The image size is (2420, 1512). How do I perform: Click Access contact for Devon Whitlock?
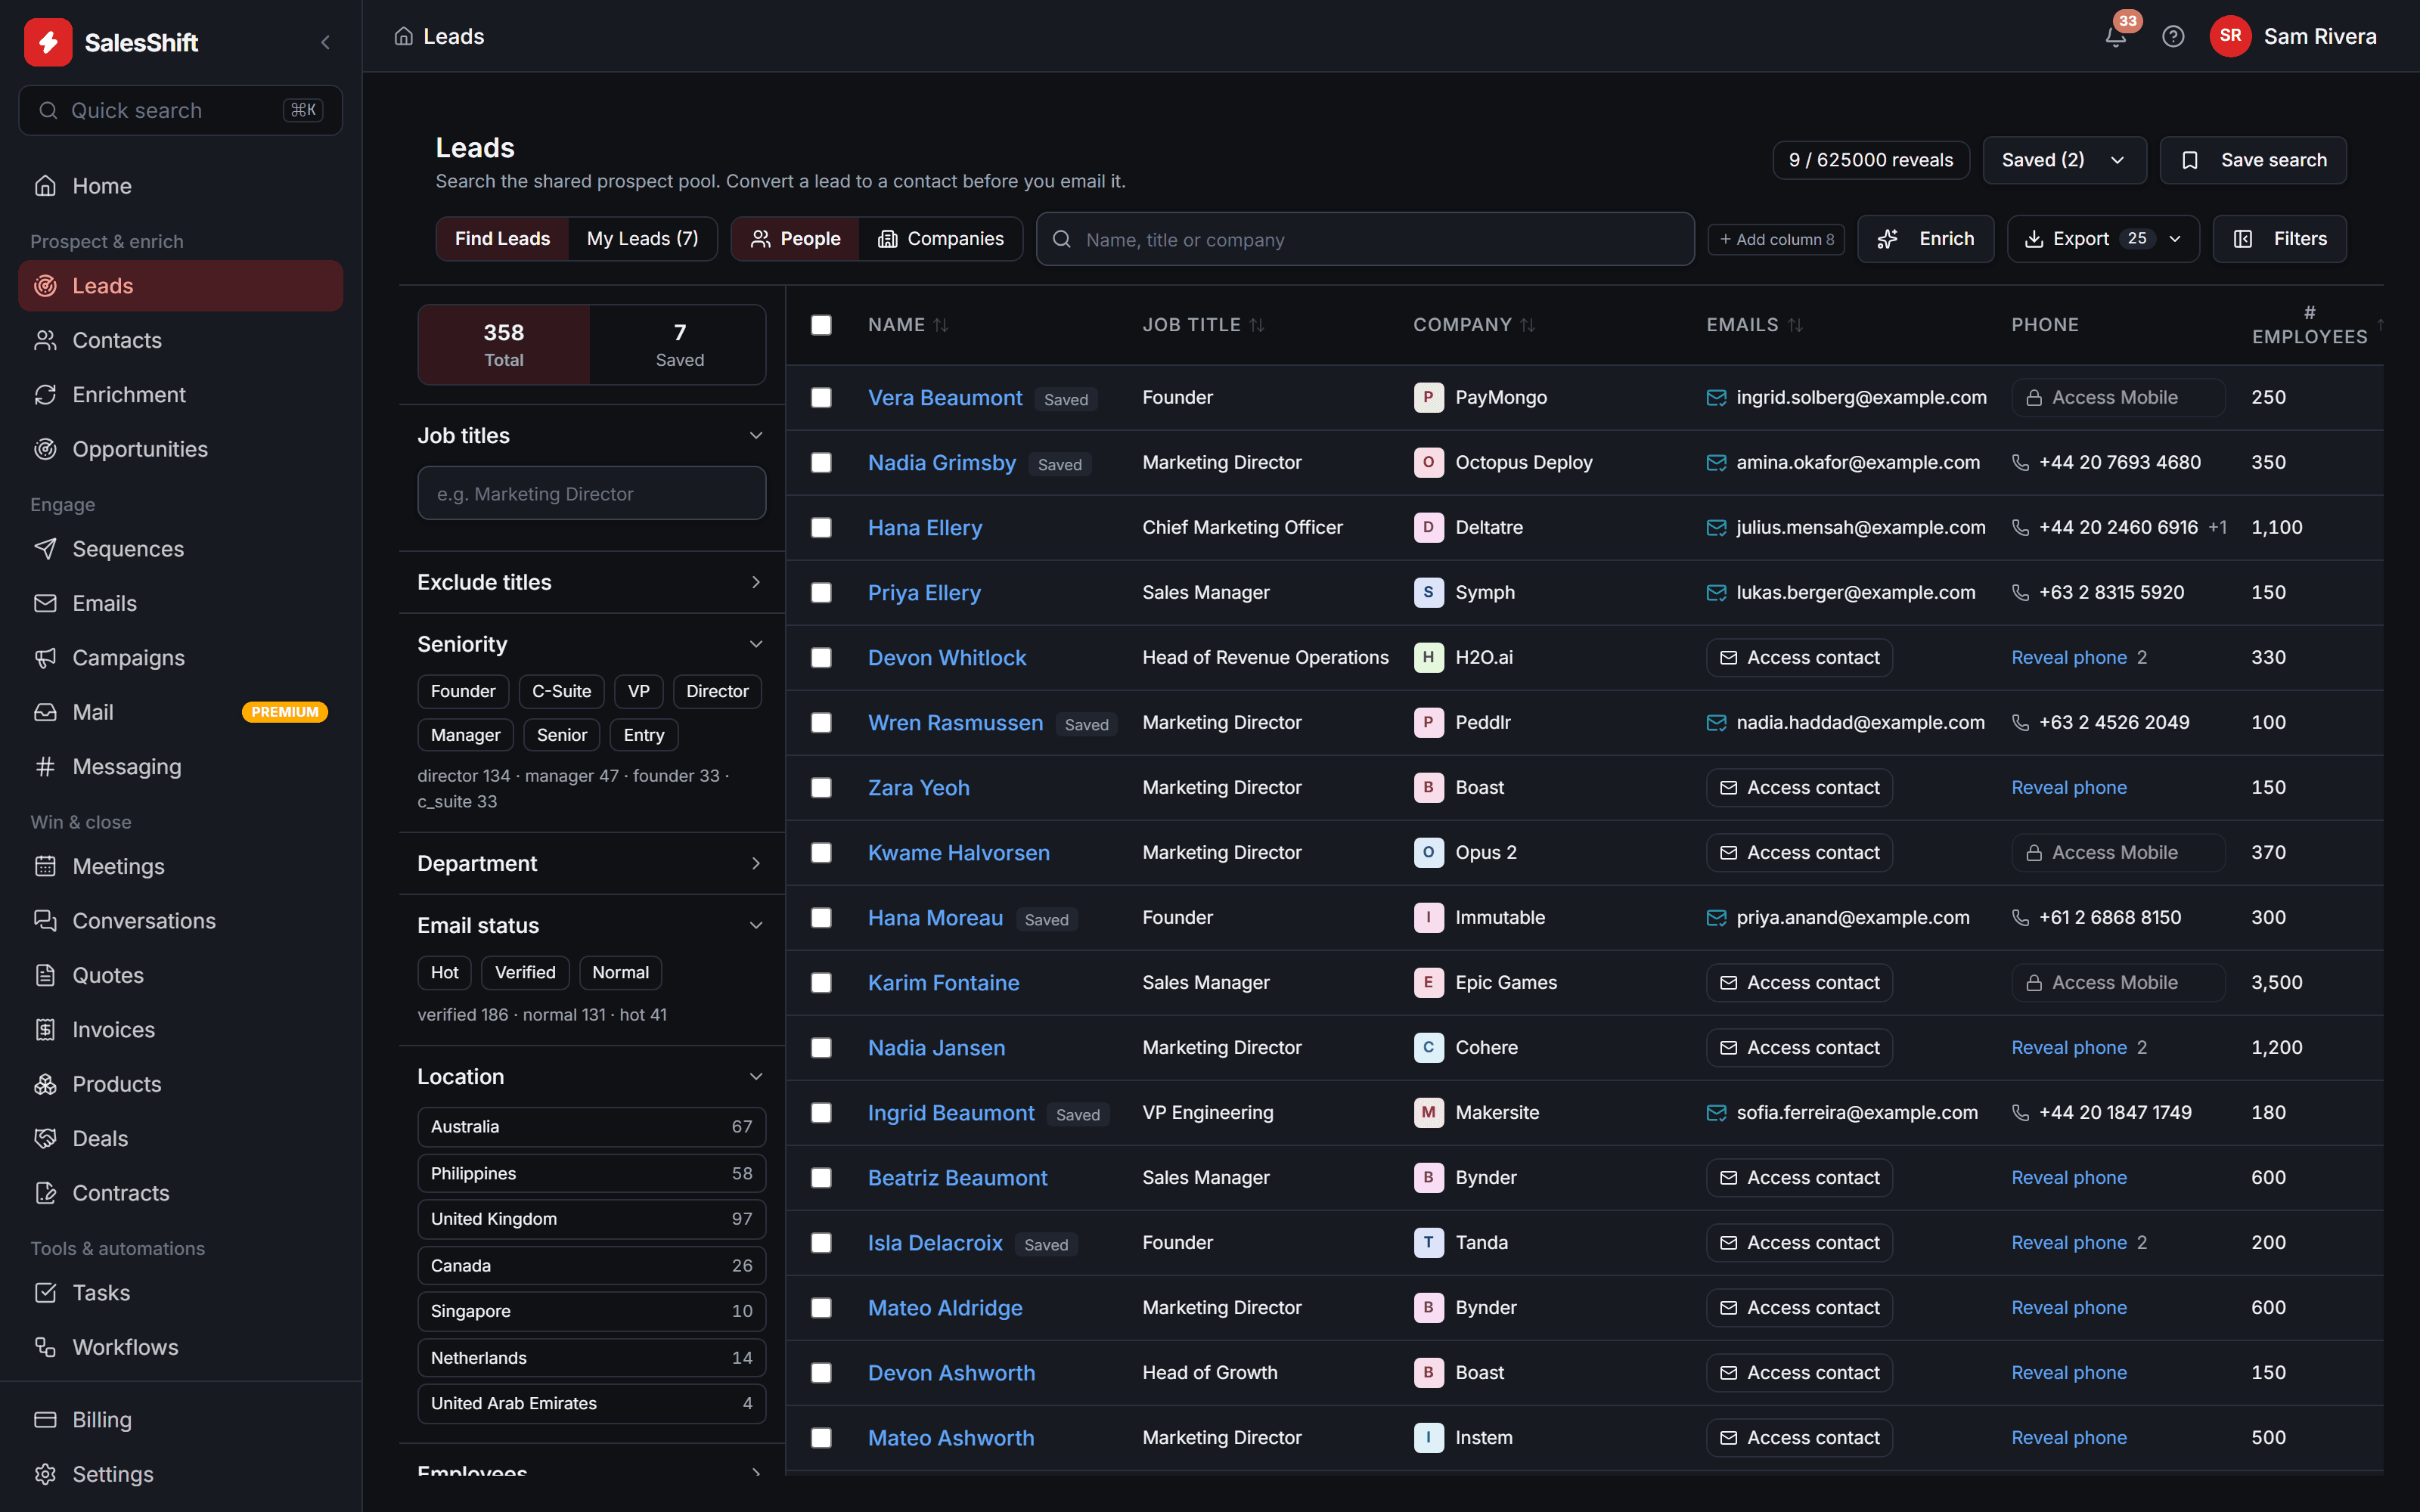1798,658
